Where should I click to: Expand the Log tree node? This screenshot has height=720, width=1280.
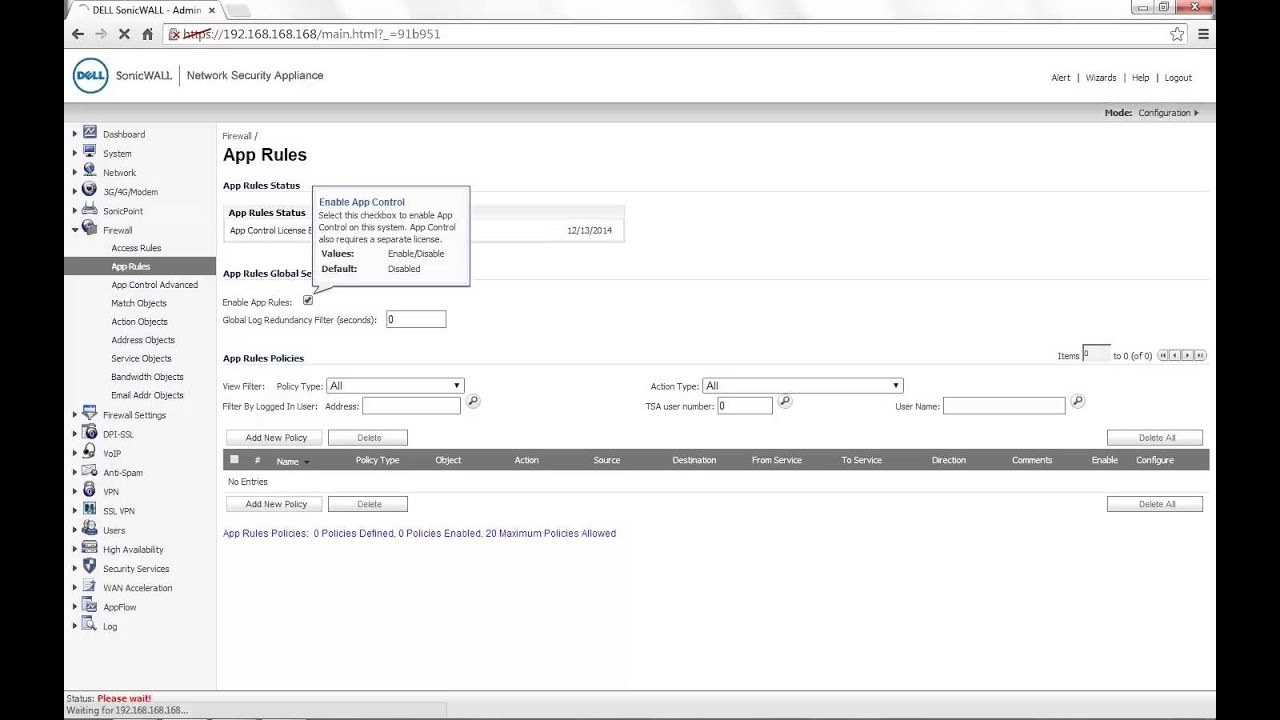click(x=74, y=626)
